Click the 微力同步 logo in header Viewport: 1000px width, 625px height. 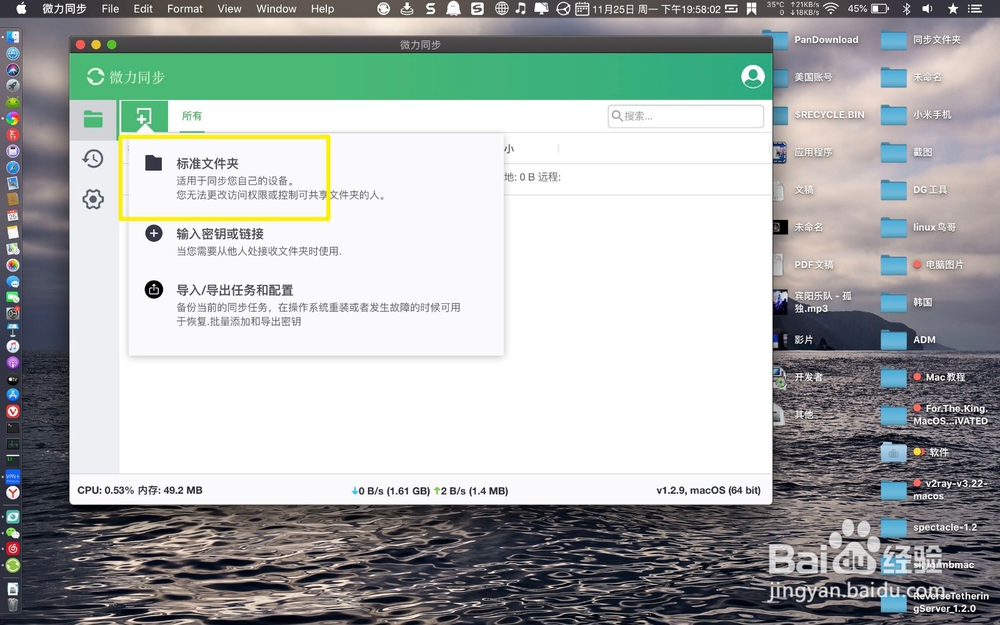click(126, 77)
